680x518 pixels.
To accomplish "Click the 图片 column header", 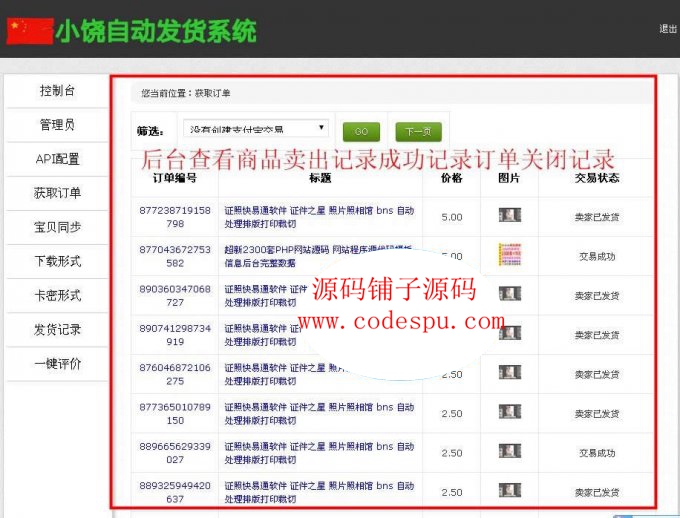I will tap(509, 178).
